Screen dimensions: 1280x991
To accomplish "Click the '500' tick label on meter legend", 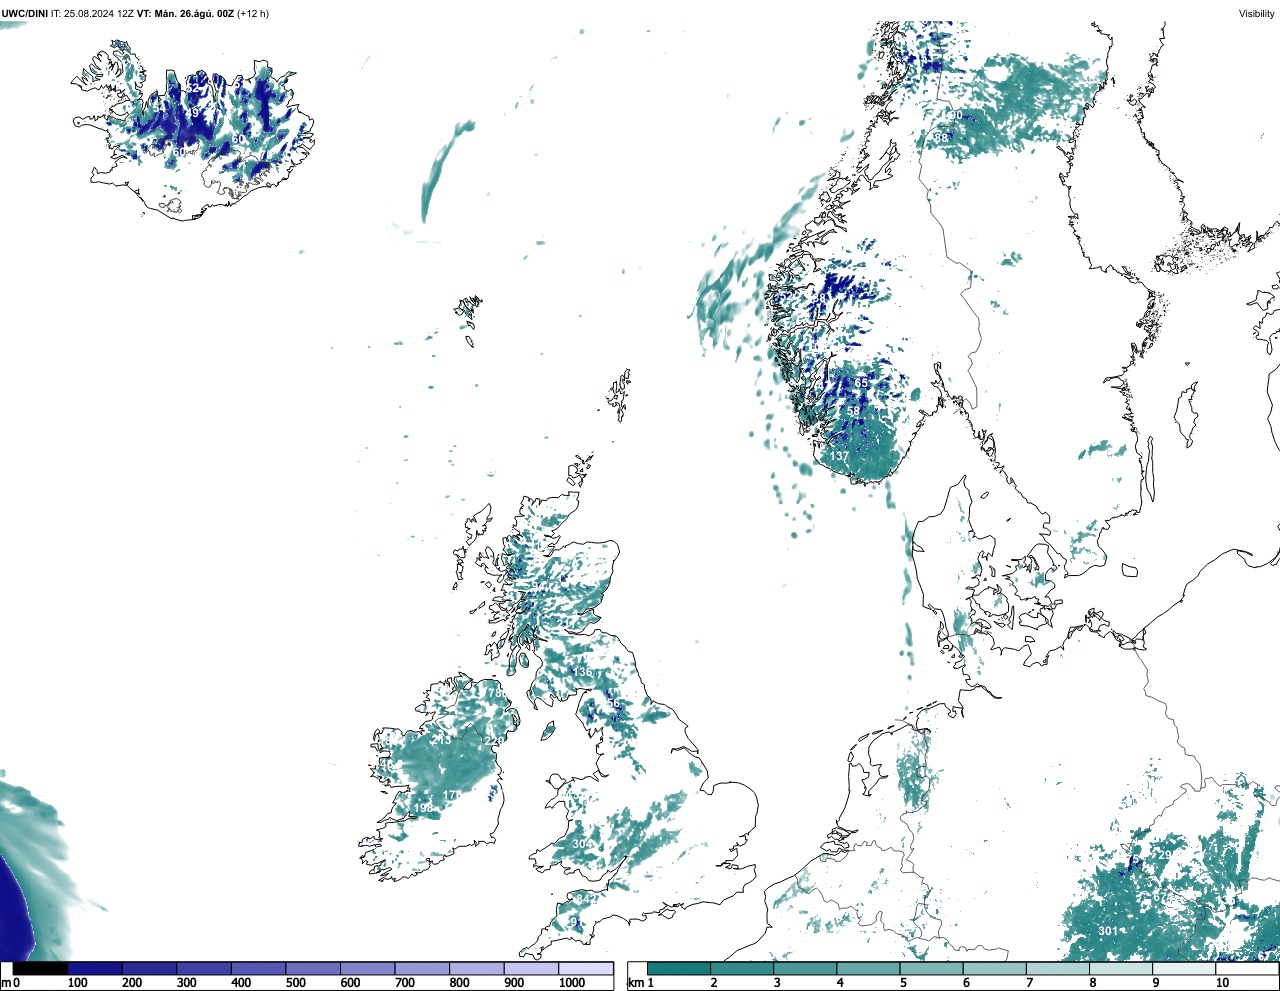I will (x=295, y=983).
